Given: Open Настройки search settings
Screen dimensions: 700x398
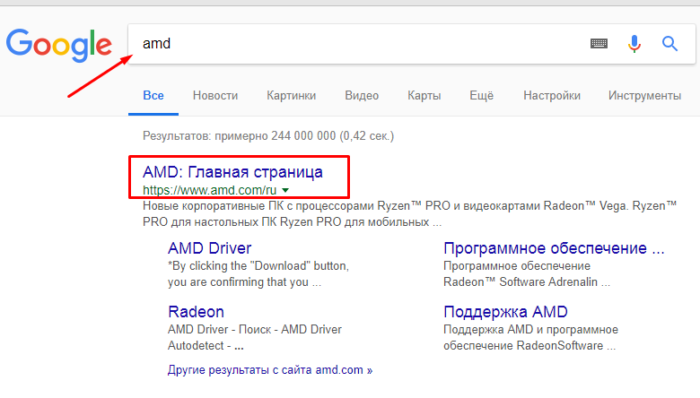Looking at the screenshot, I should (x=552, y=95).
